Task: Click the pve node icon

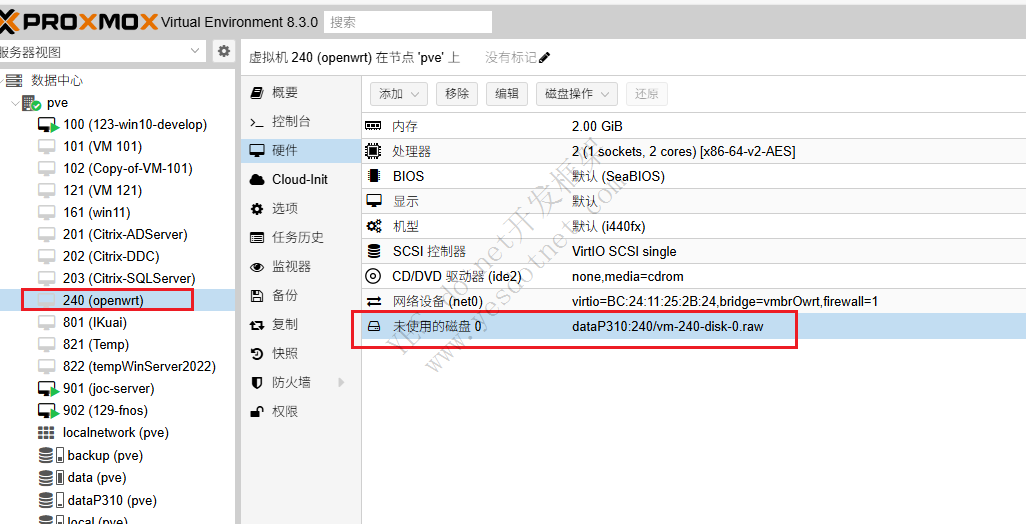Action: pos(31,103)
